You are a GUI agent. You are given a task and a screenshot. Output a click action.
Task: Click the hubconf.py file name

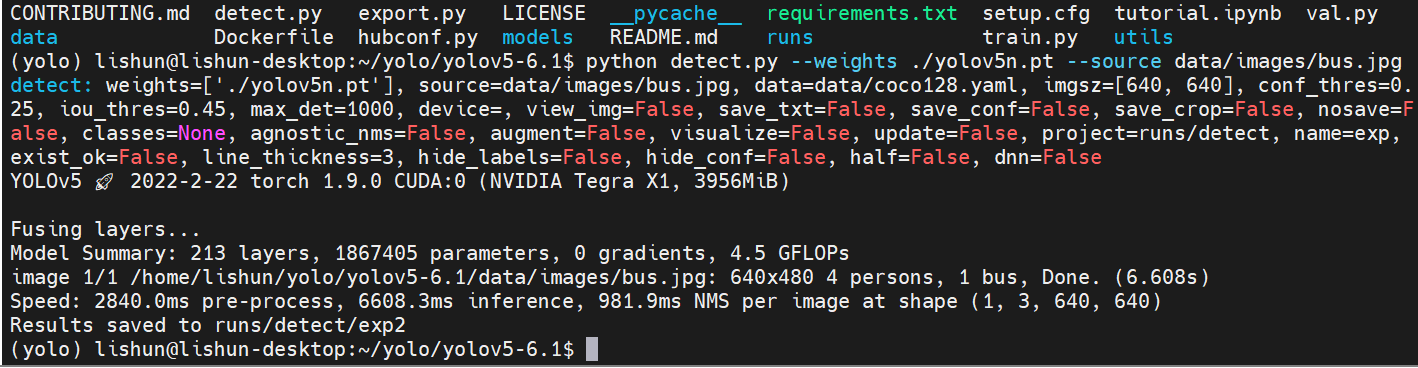tap(418, 38)
